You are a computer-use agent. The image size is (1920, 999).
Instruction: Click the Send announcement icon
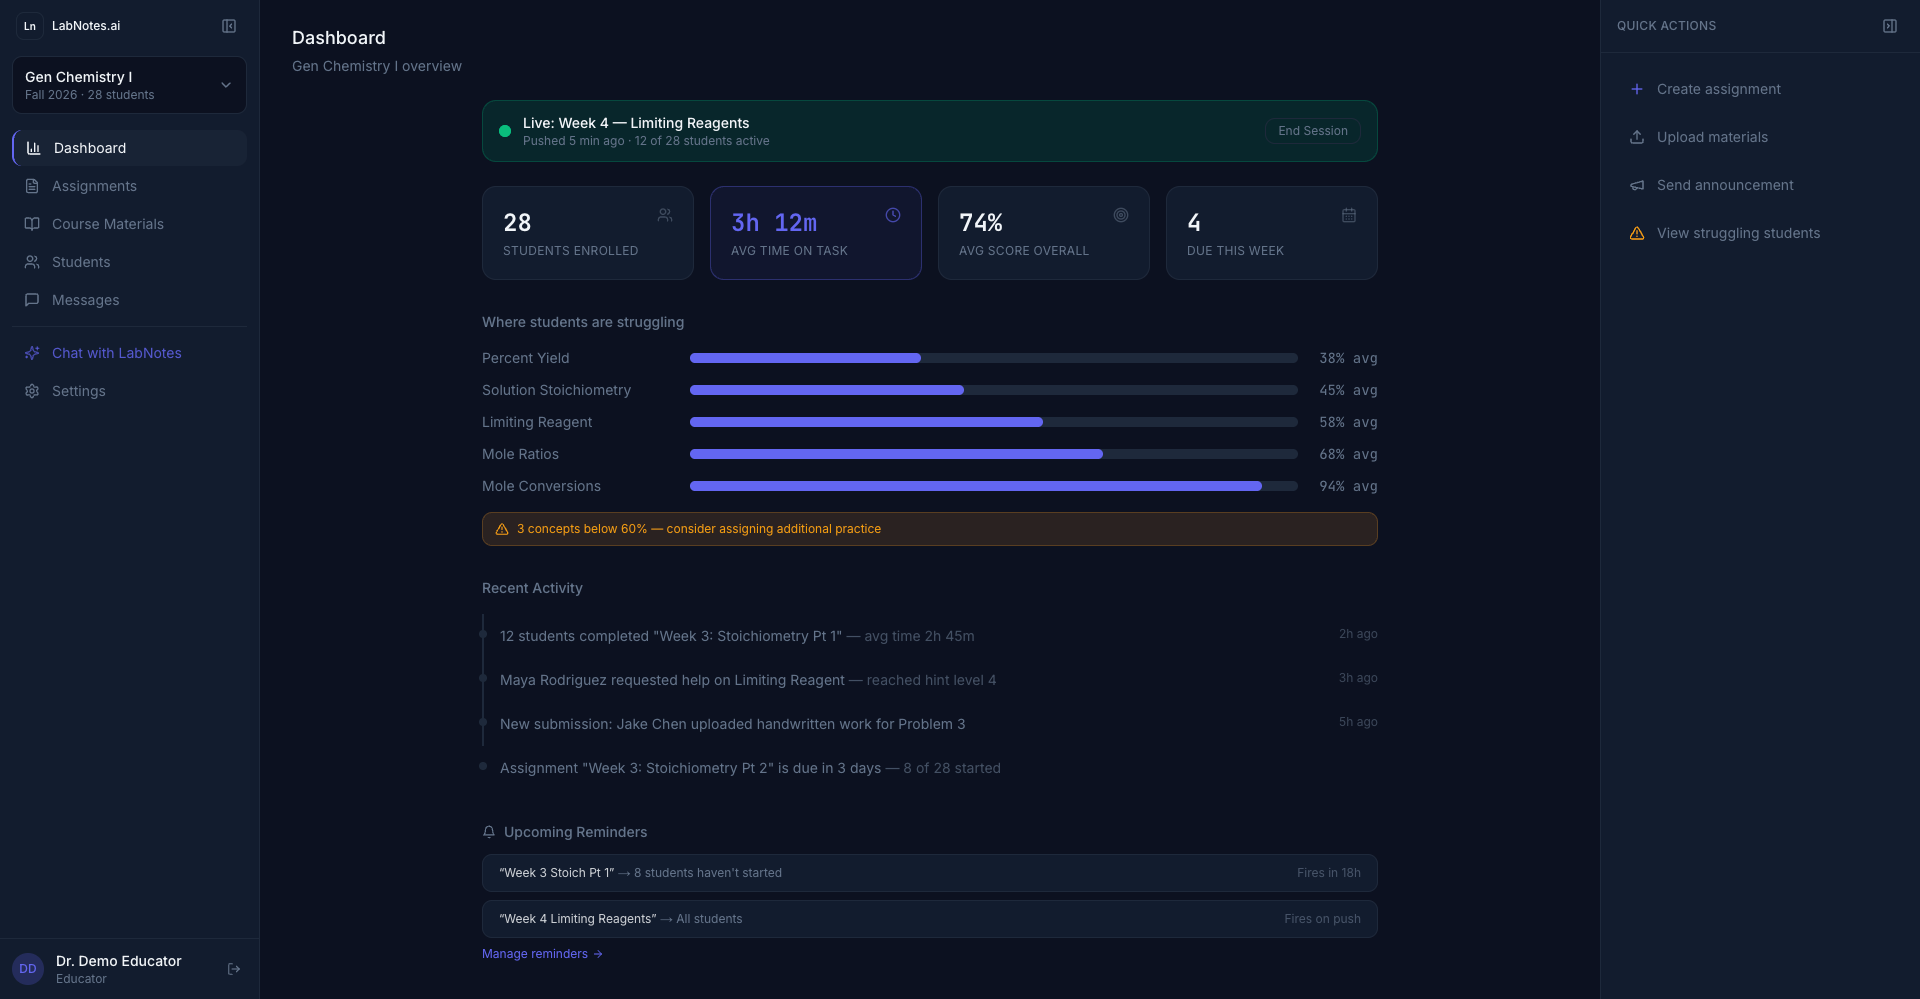[x=1637, y=185]
